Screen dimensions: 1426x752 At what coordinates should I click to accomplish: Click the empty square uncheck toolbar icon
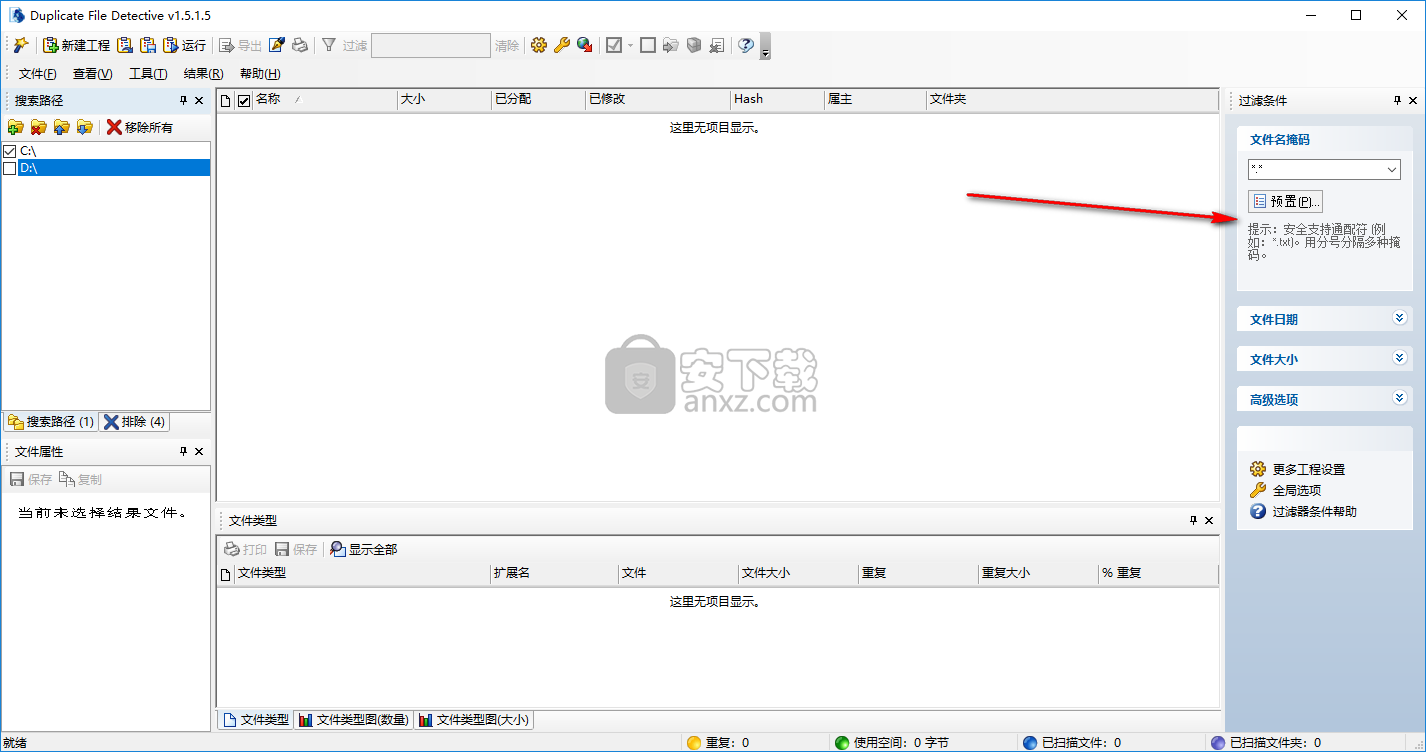(x=648, y=45)
